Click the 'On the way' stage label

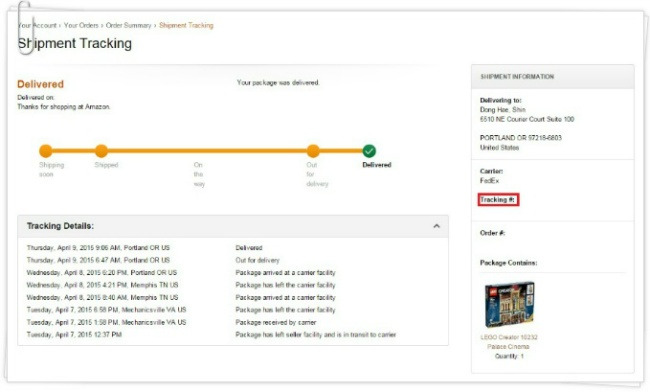click(x=199, y=174)
